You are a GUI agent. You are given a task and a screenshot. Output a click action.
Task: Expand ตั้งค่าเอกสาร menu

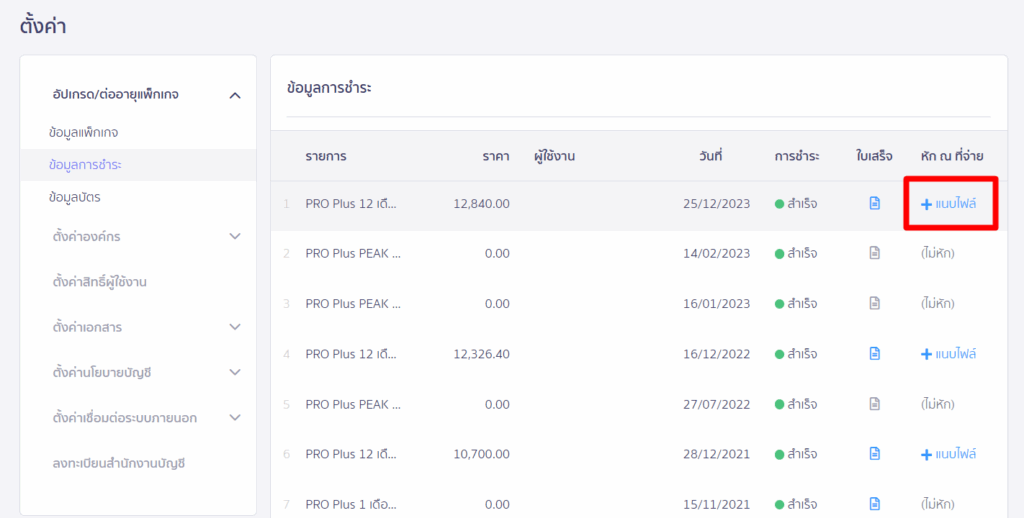(235, 327)
